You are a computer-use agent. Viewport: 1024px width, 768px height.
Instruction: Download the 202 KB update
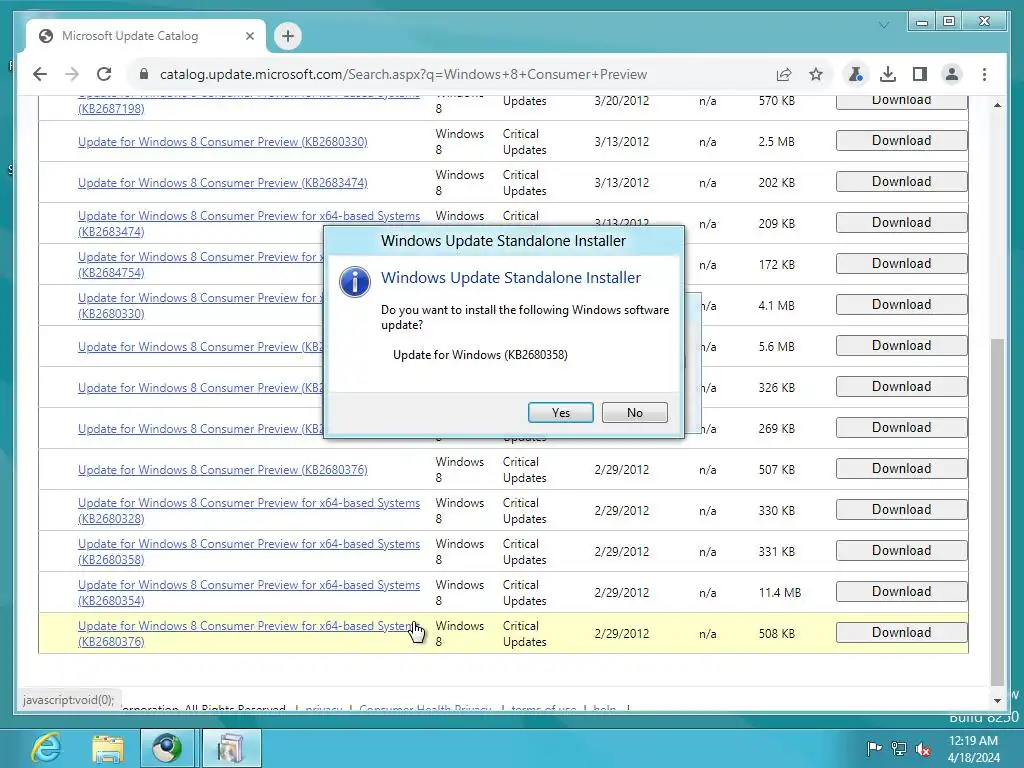901,182
